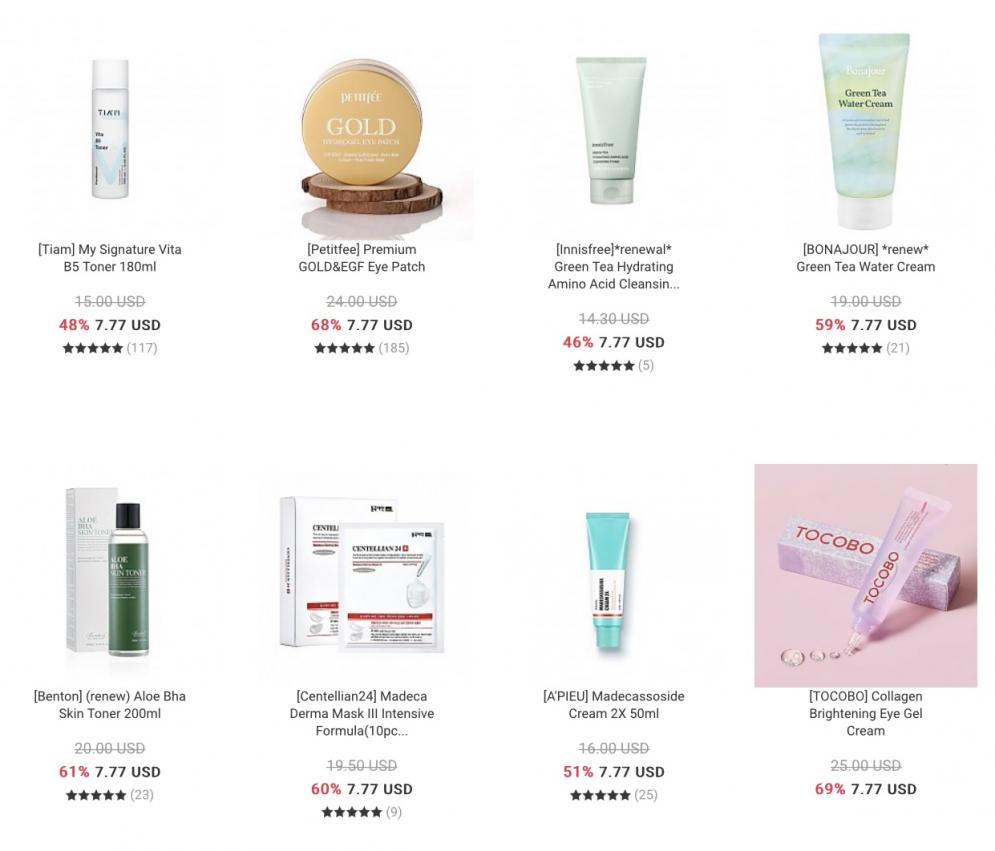Open the TOCOBO eye gel cream image
This screenshot has width=995, height=851.
coord(866,576)
